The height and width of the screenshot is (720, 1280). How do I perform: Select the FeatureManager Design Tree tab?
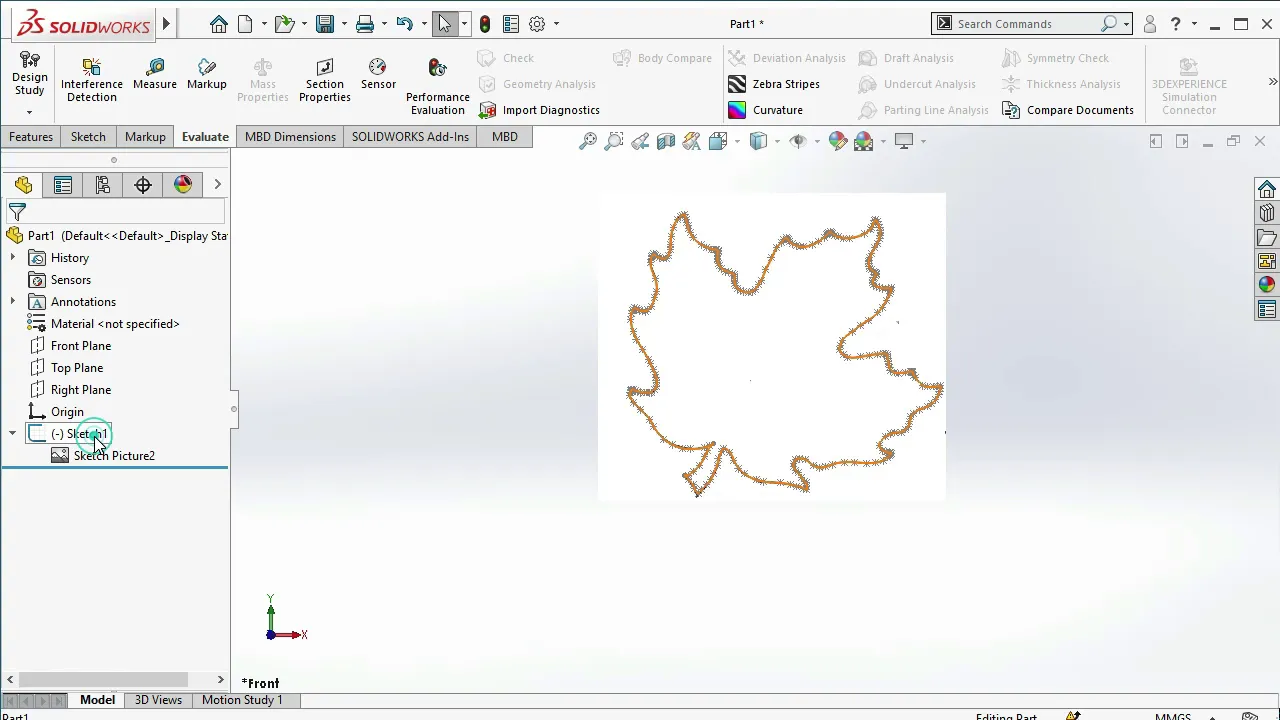coord(23,185)
